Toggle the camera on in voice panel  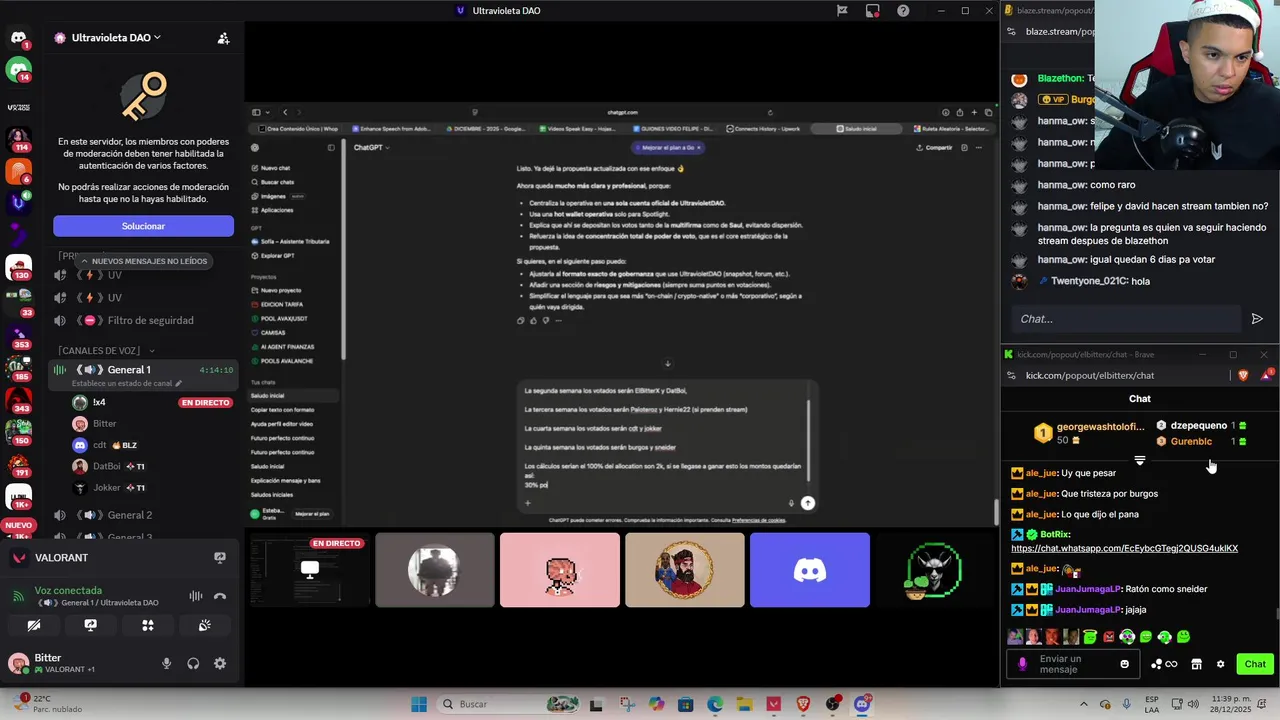[x=33, y=625]
